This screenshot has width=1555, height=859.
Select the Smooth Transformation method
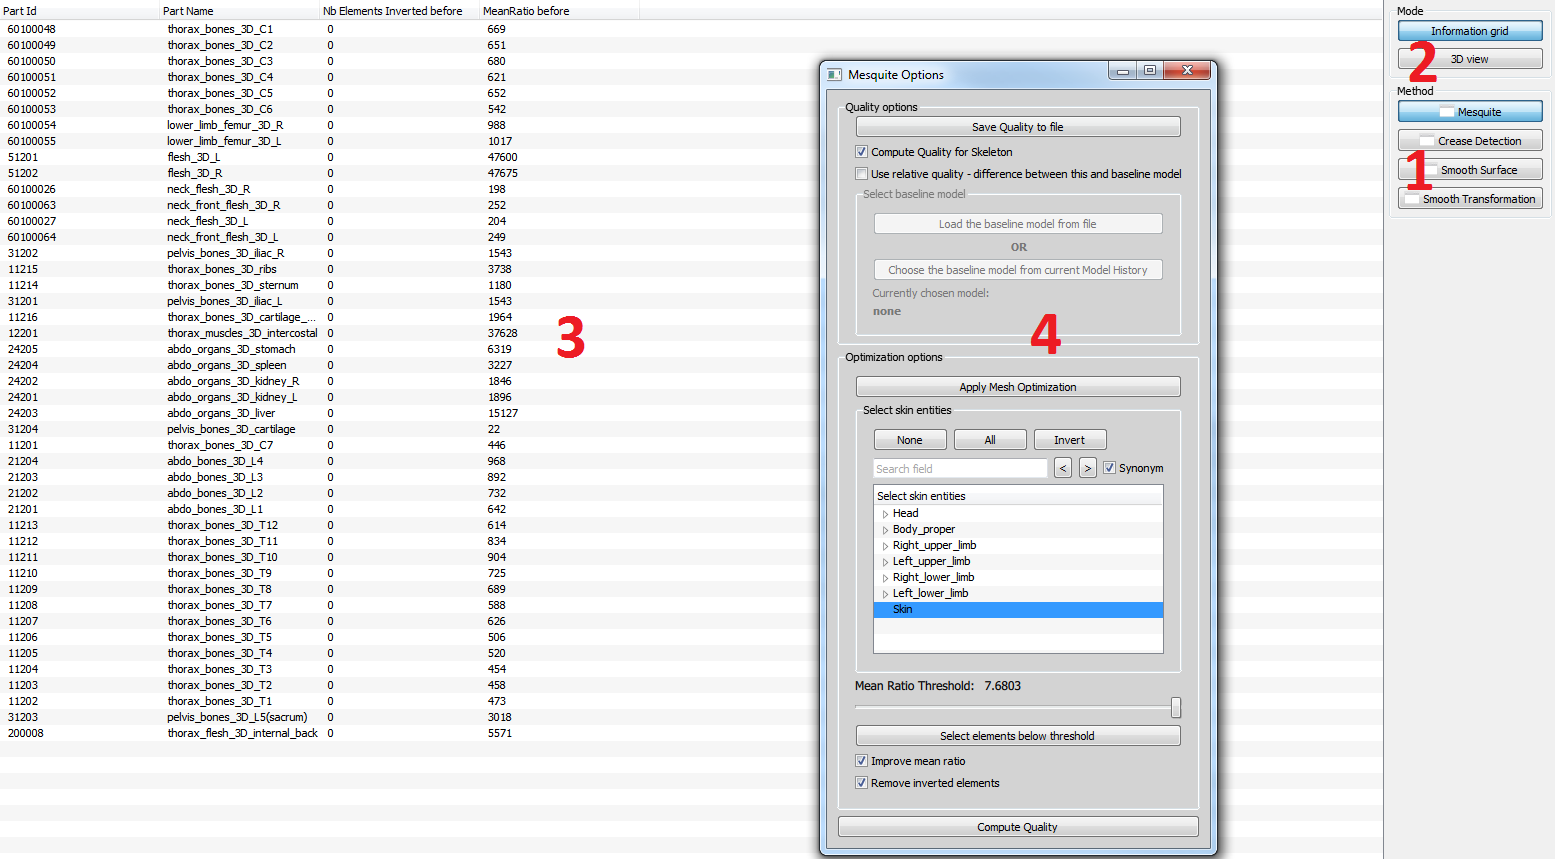[1470, 199]
